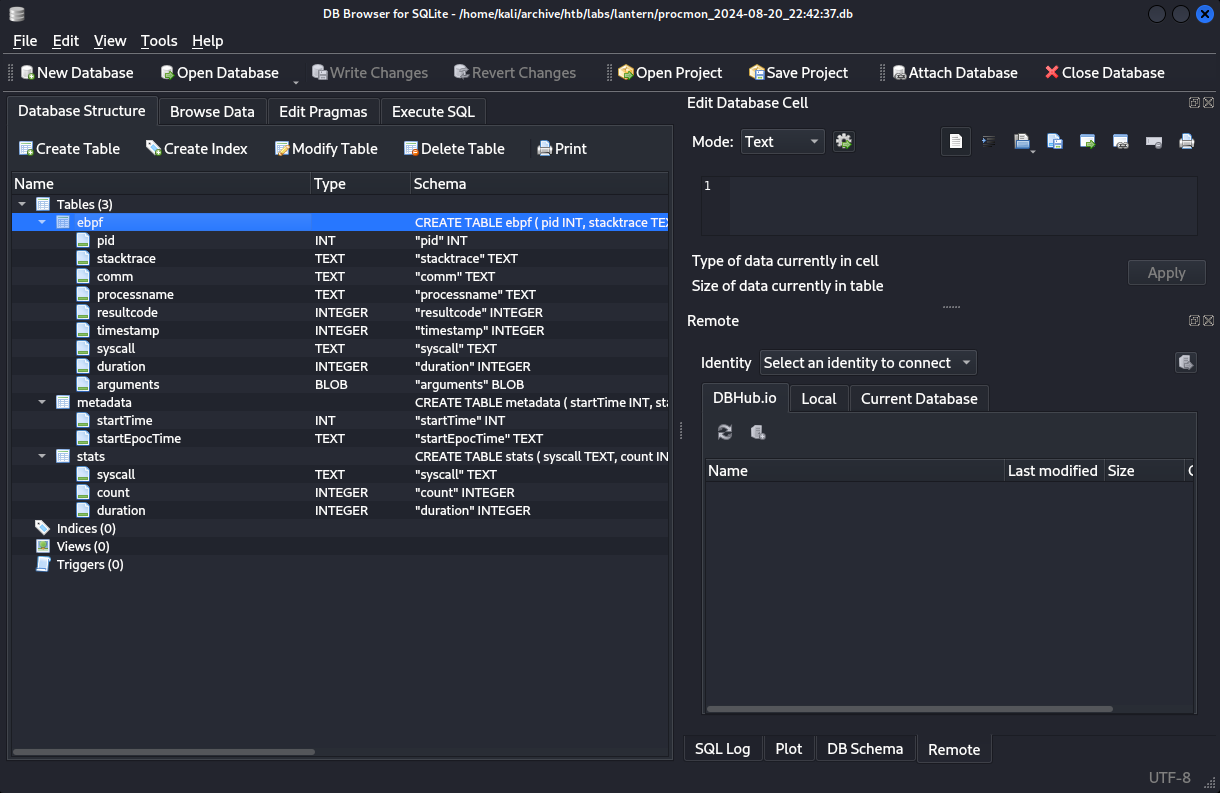Click Open Database in the toolbar
Screen dimensions: 1220x793
(x=220, y=73)
